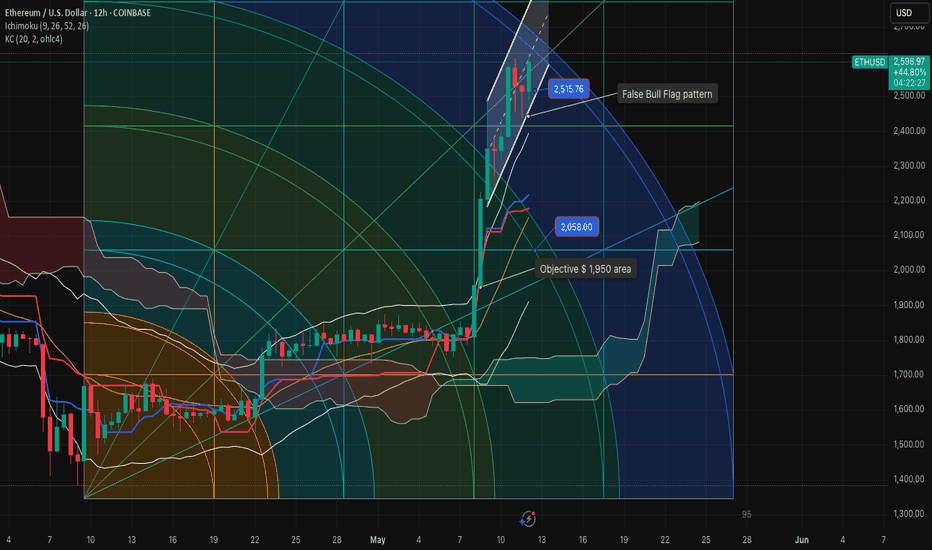Select the Ichimoku (9, 26, 52, 26) indicator legend
The image size is (932, 550).
click(47, 26)
